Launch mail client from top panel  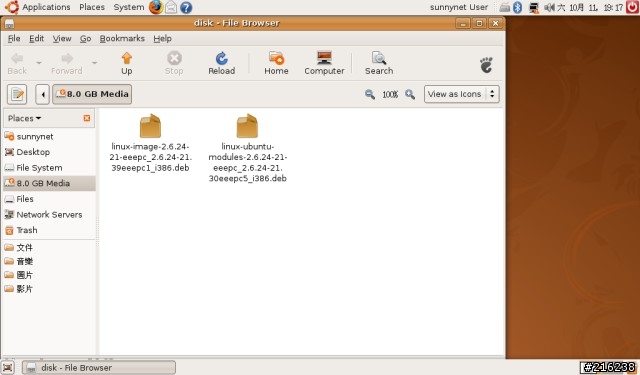tap(171, 7)
